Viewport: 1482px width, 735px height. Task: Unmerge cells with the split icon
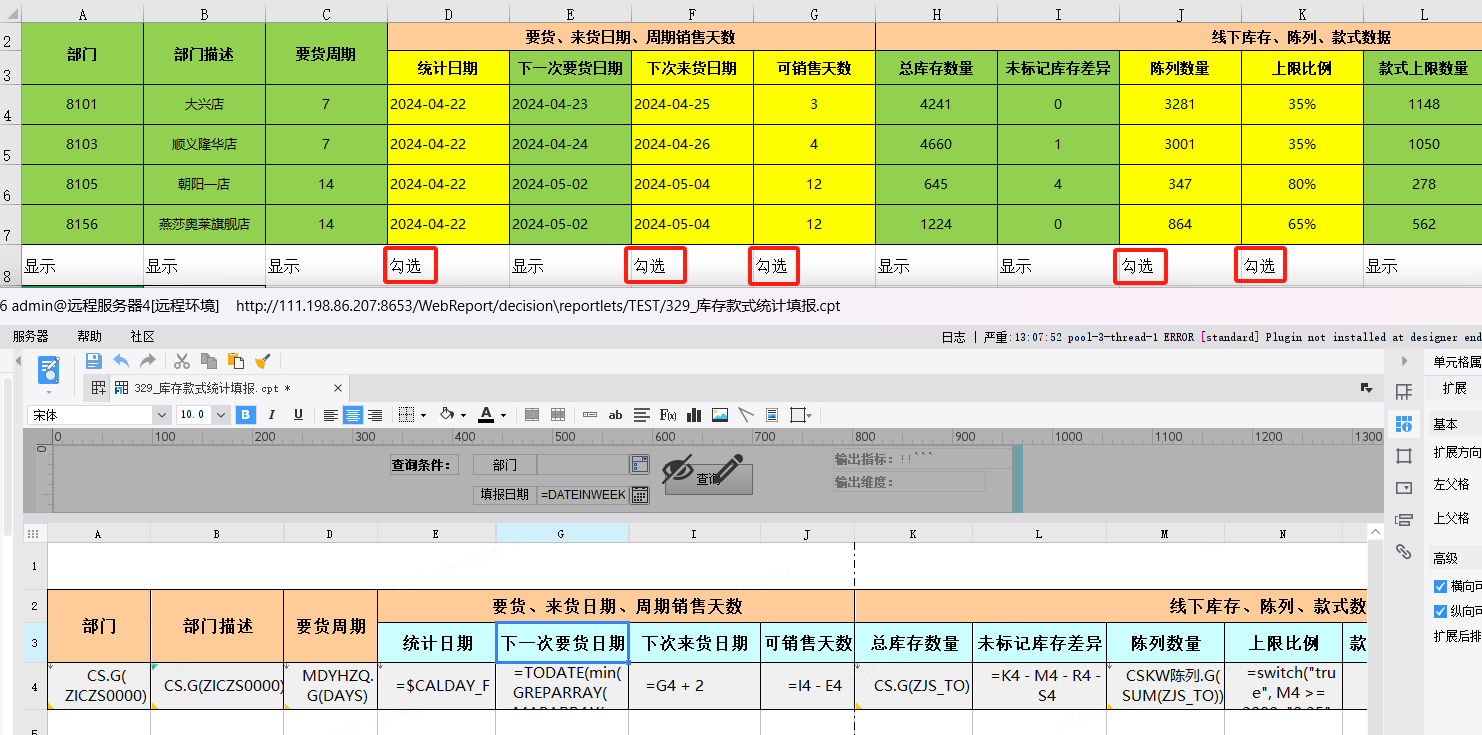(x=558, y=415)
